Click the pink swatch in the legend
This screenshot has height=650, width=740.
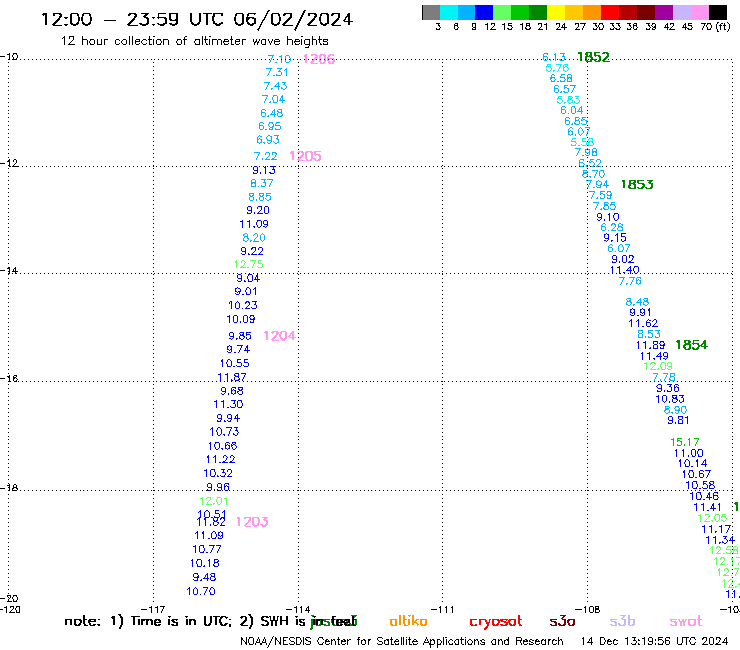700,12
